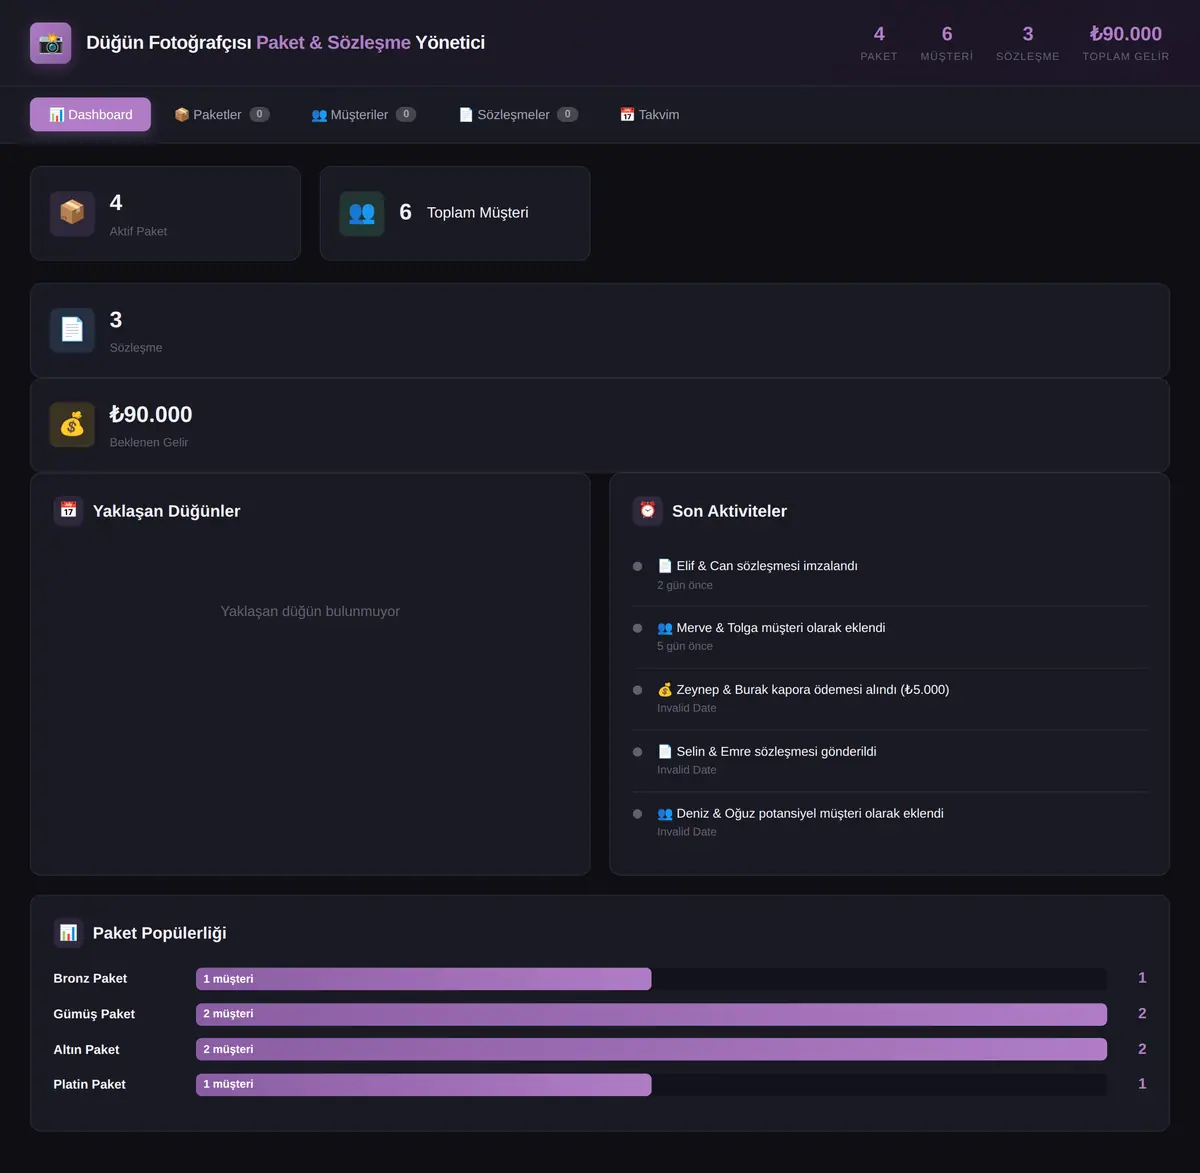Screen dimensions: 1200x1173
Task: Switch to the Müşteriler tab
Action: click(363, 115)
